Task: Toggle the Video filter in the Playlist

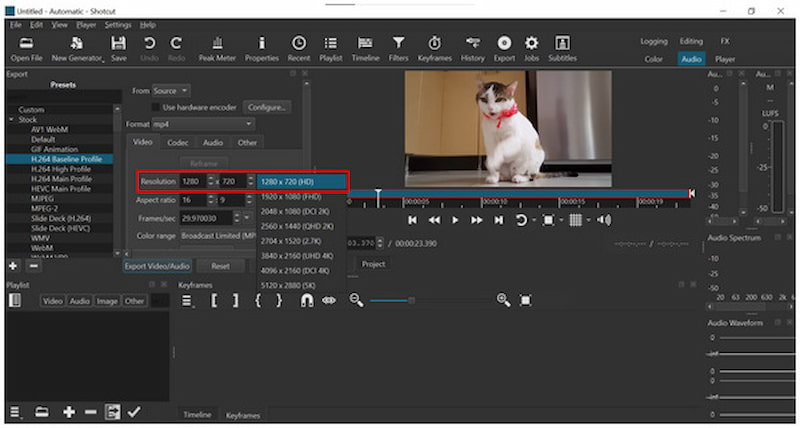Action: pos(52,300)
